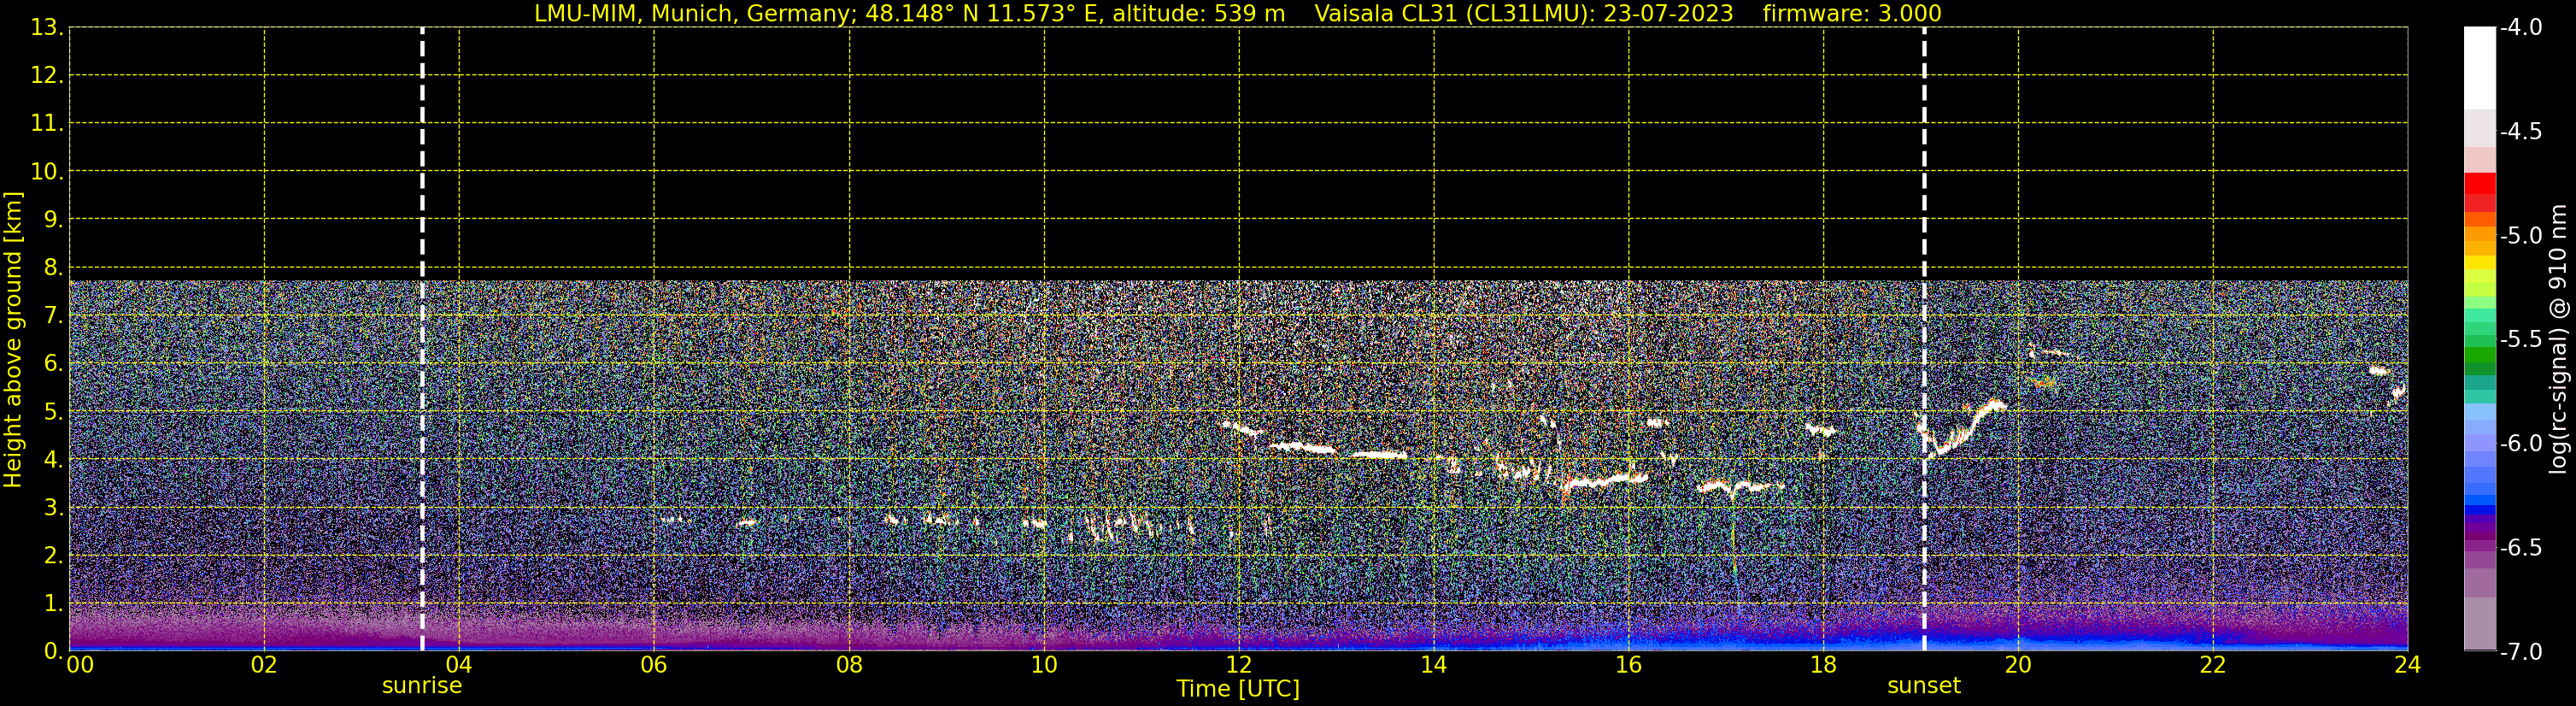Click the '2.' height tick label
Screen dimensions: 2576x706
tap(53, 556)
